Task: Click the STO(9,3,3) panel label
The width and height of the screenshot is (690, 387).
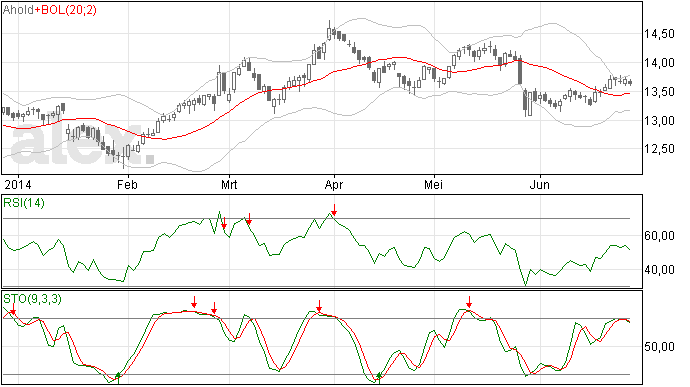Action: [x=33, y=299]
